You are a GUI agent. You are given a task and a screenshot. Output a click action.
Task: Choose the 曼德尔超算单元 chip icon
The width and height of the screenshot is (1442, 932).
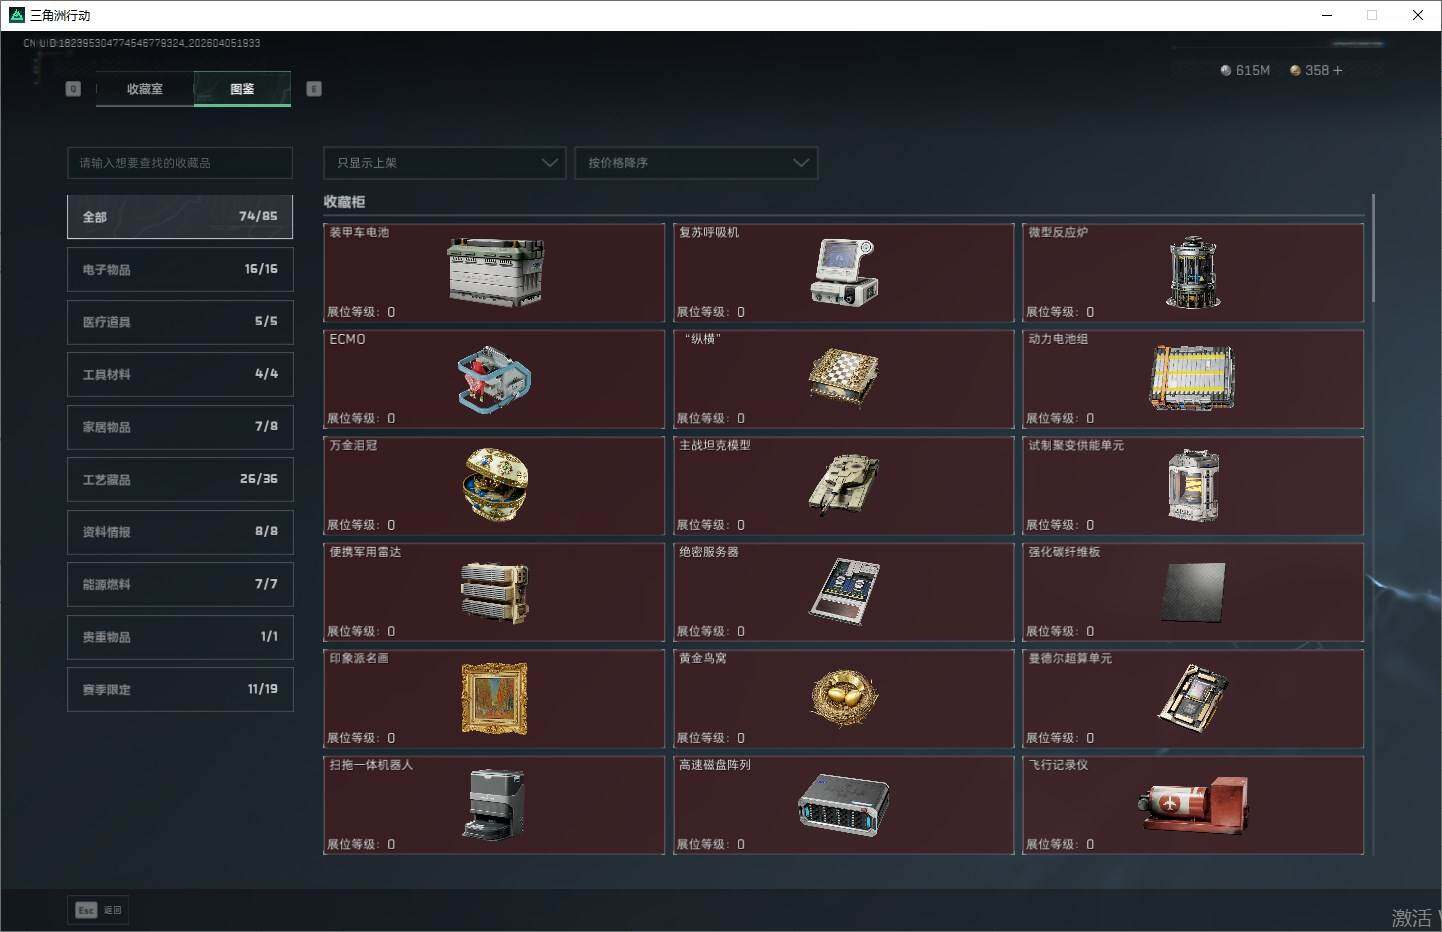point(1193,697)
